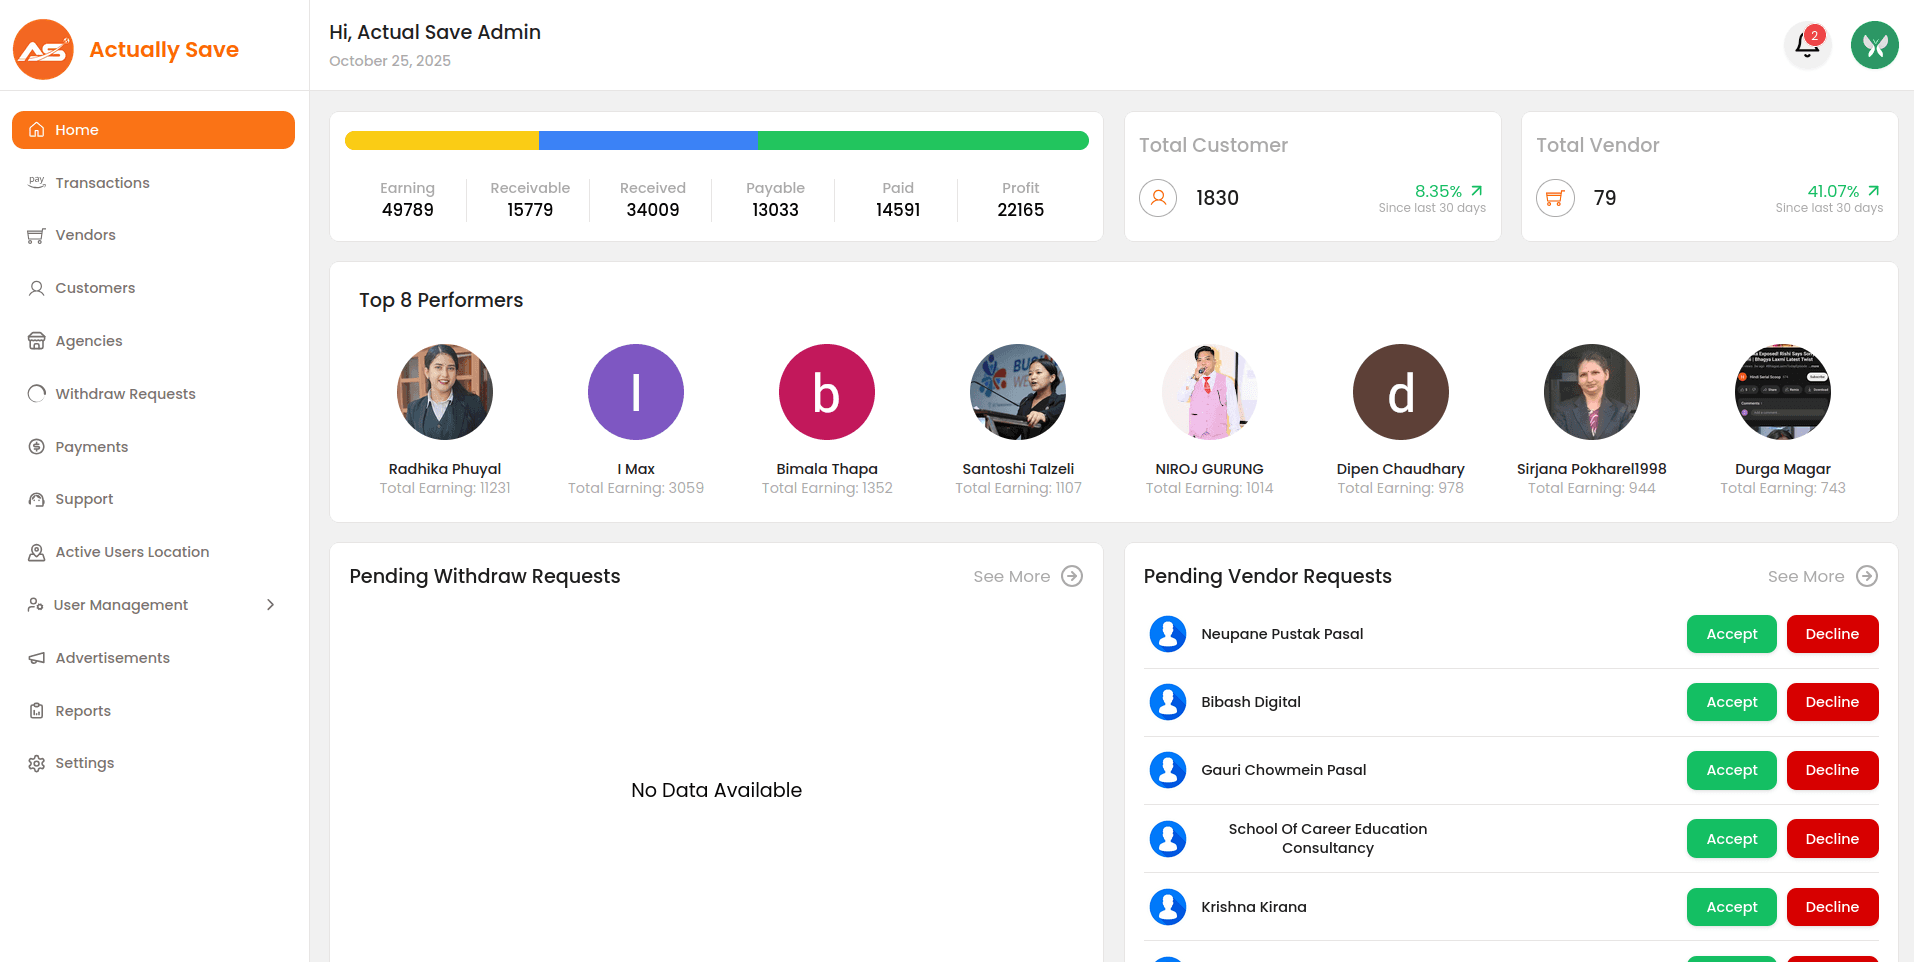Expand the User Management submenu chevron
This screenshot has height=962, width=1914.
click(x=270, y=605)
